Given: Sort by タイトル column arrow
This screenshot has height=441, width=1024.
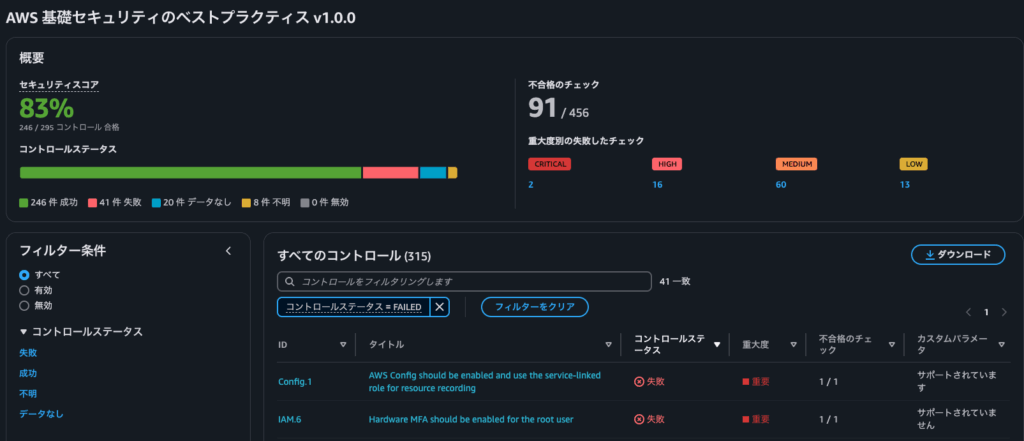Looking at the screenshot, I should tap(608, 344).
